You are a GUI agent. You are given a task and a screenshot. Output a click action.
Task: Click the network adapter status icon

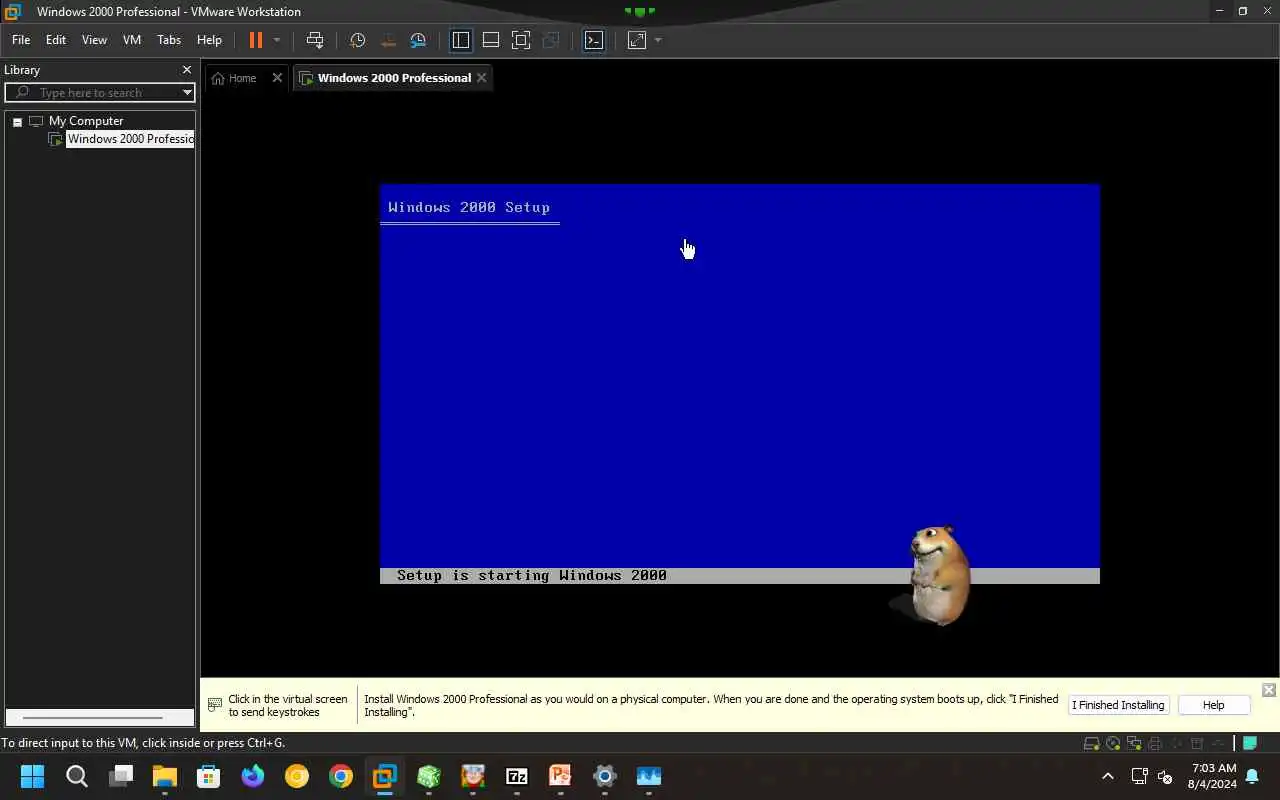pos(1135,743)
